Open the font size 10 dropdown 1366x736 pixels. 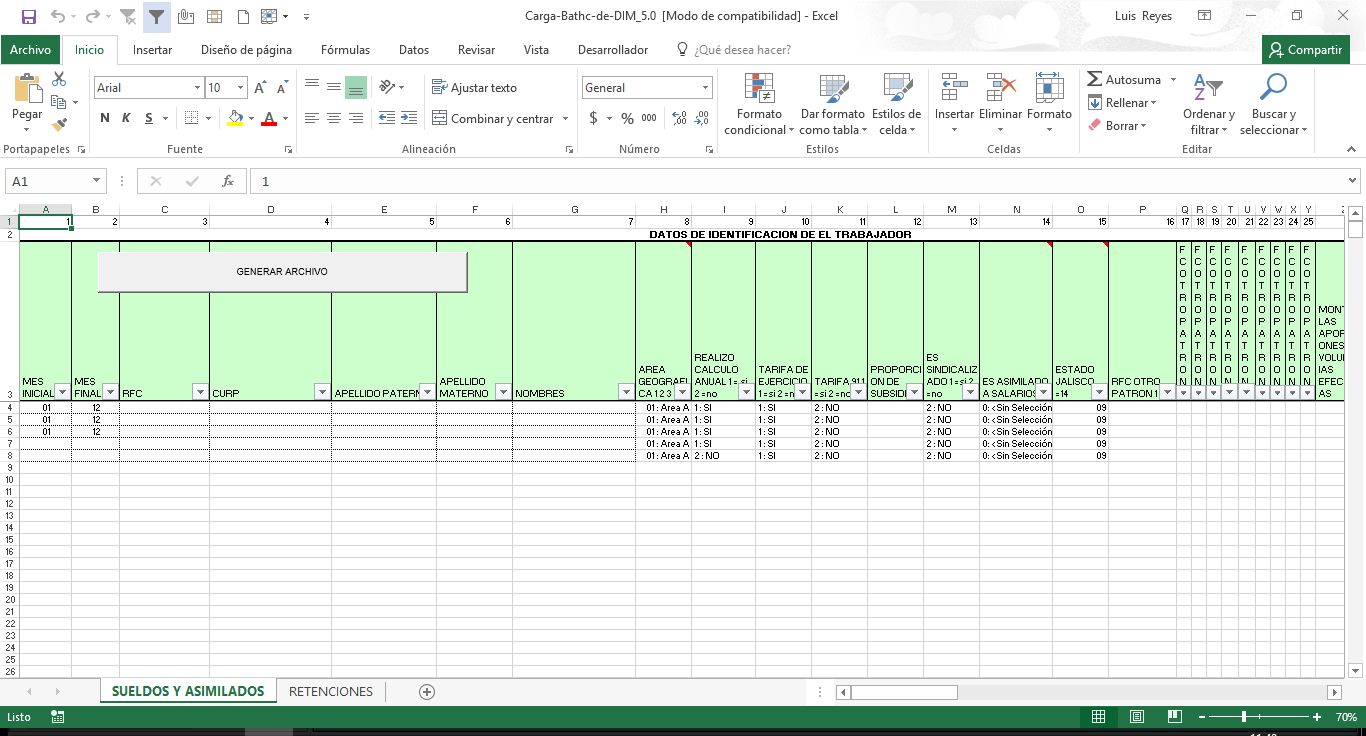(x=241, y=88)
